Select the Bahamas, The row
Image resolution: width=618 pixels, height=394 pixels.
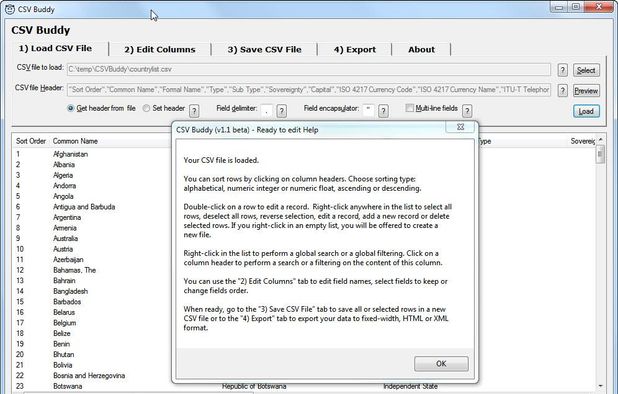click(x=74, y=270)
